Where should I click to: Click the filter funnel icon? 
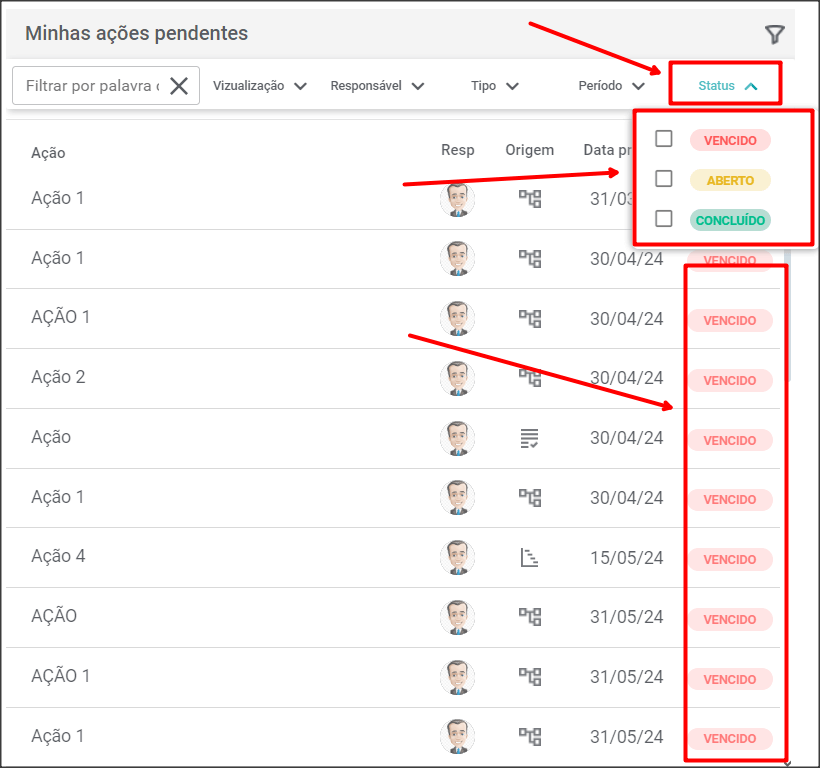(775, 35)
